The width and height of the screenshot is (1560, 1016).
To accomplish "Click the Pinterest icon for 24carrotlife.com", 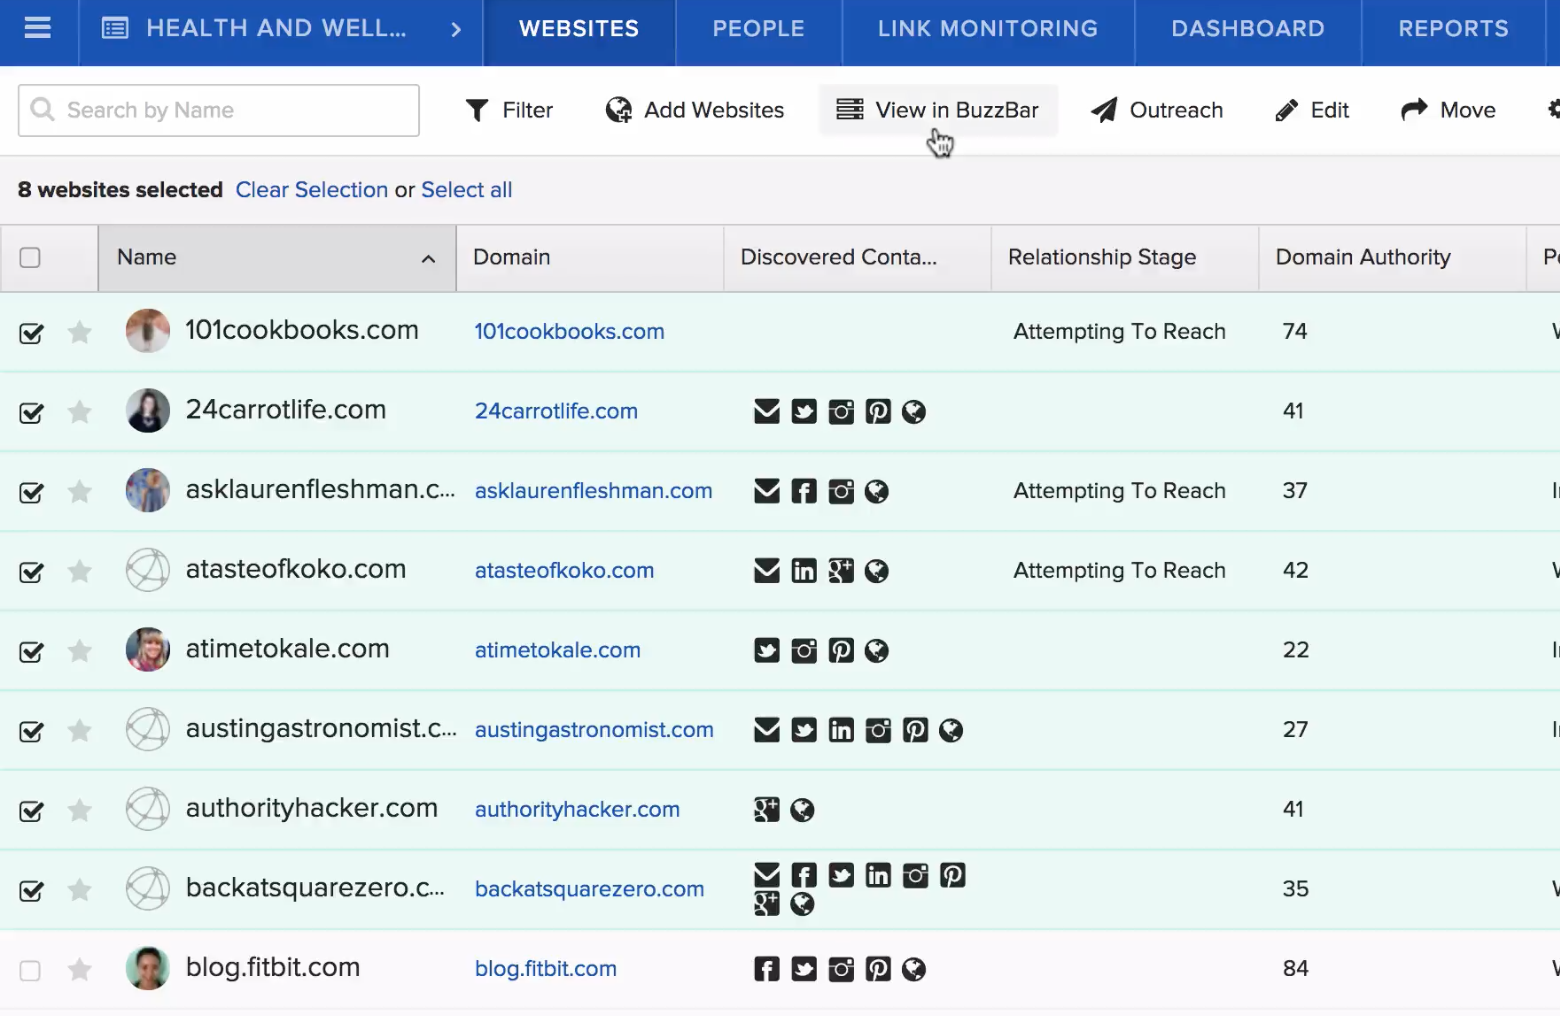I will [878, 411].
